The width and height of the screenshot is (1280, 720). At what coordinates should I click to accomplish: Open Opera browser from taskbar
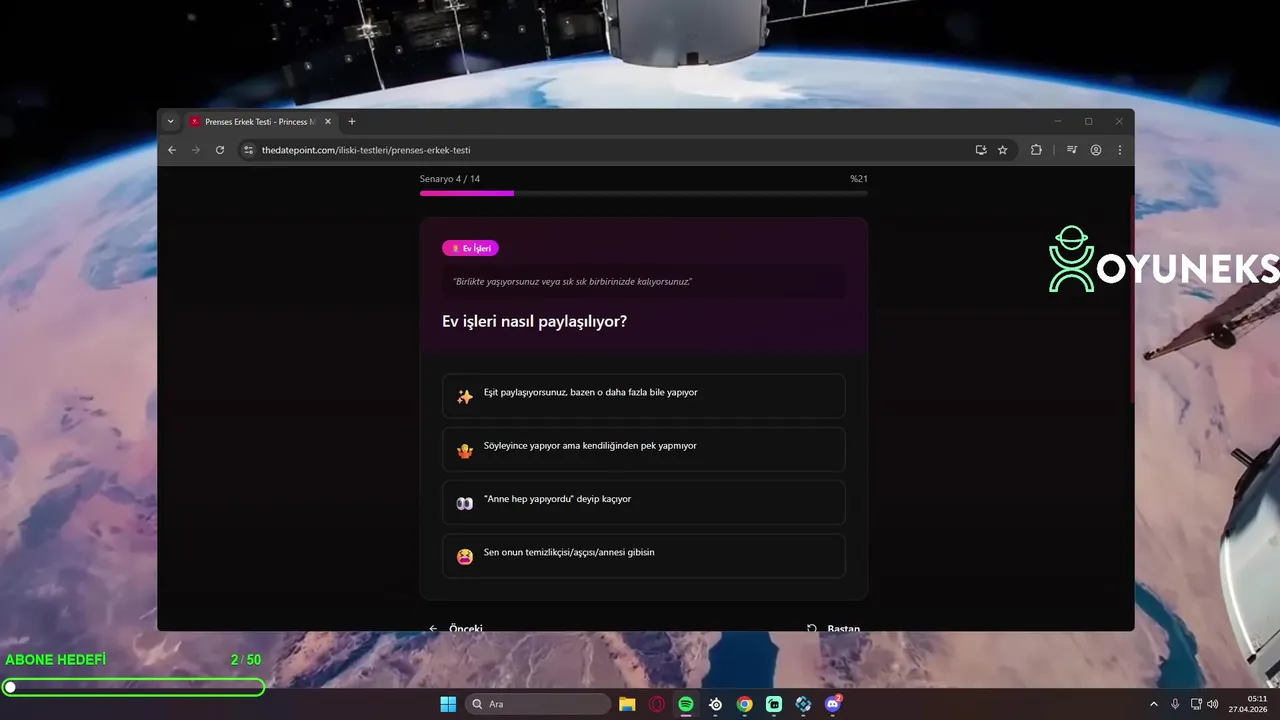pyautogui.click(x=657, y=704)
